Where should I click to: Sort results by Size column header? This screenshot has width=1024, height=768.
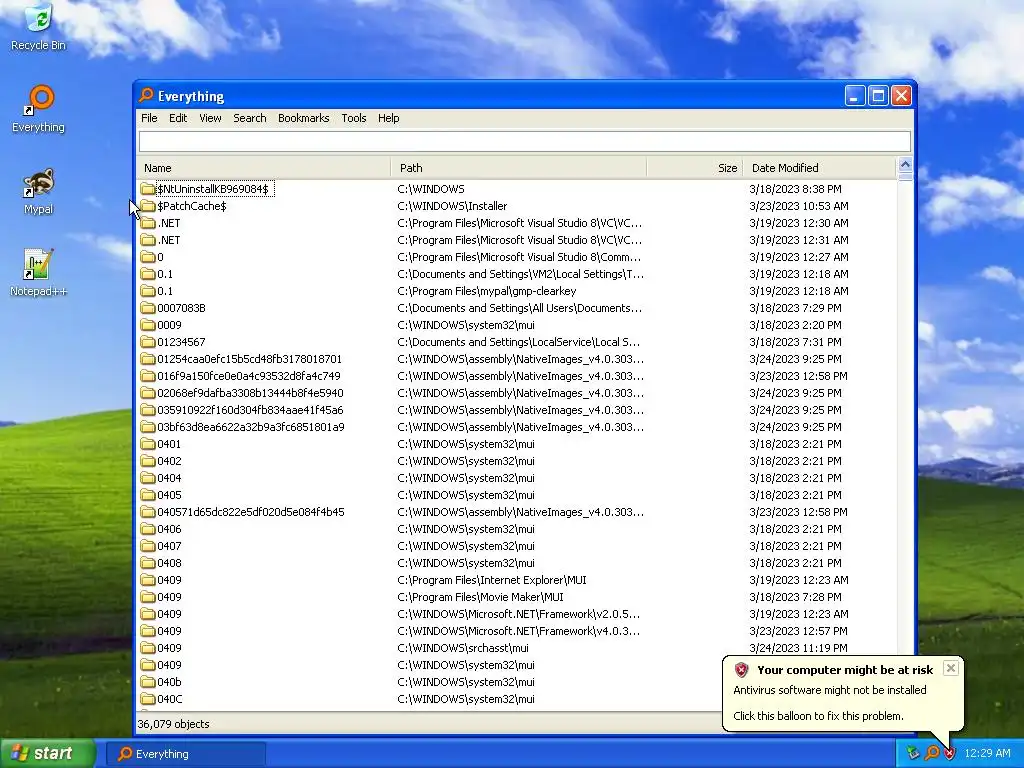[695, 168]
